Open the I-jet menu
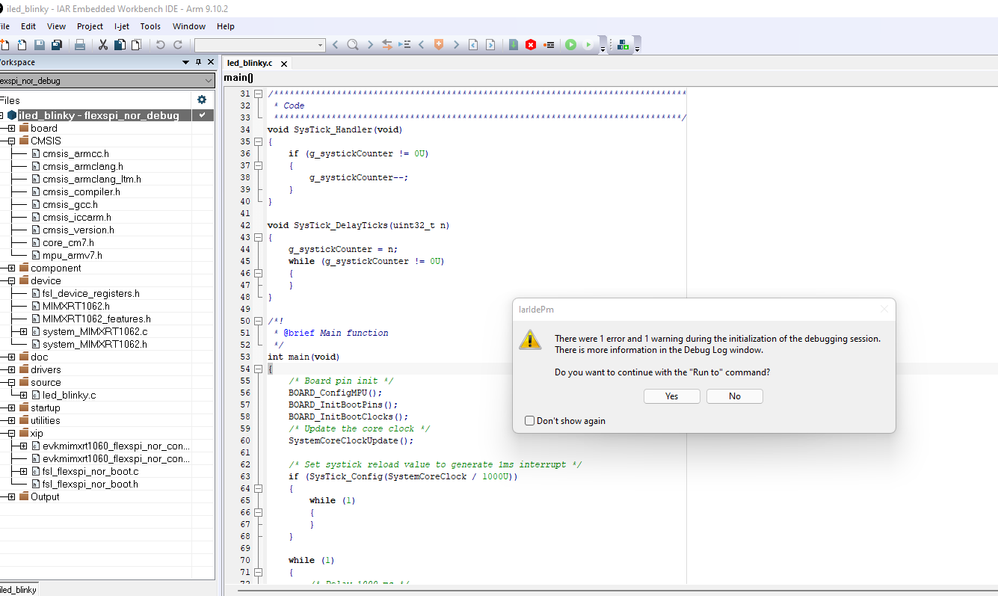 [x=122, y=26]
